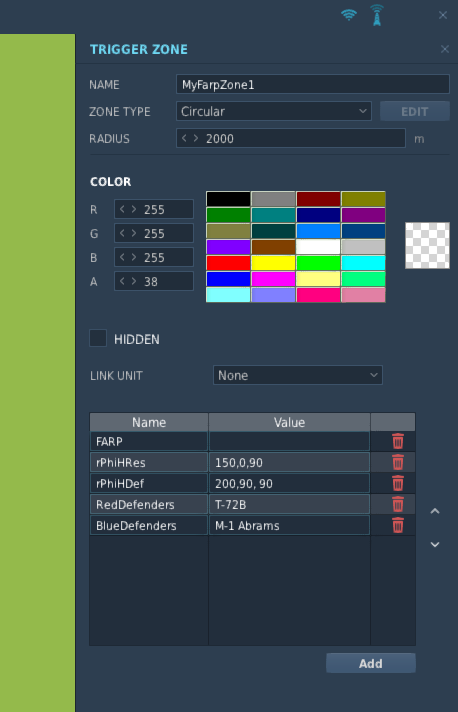458x712 pixels.
Task: Increase G color value arrow
Action: [x=134, y=233]
